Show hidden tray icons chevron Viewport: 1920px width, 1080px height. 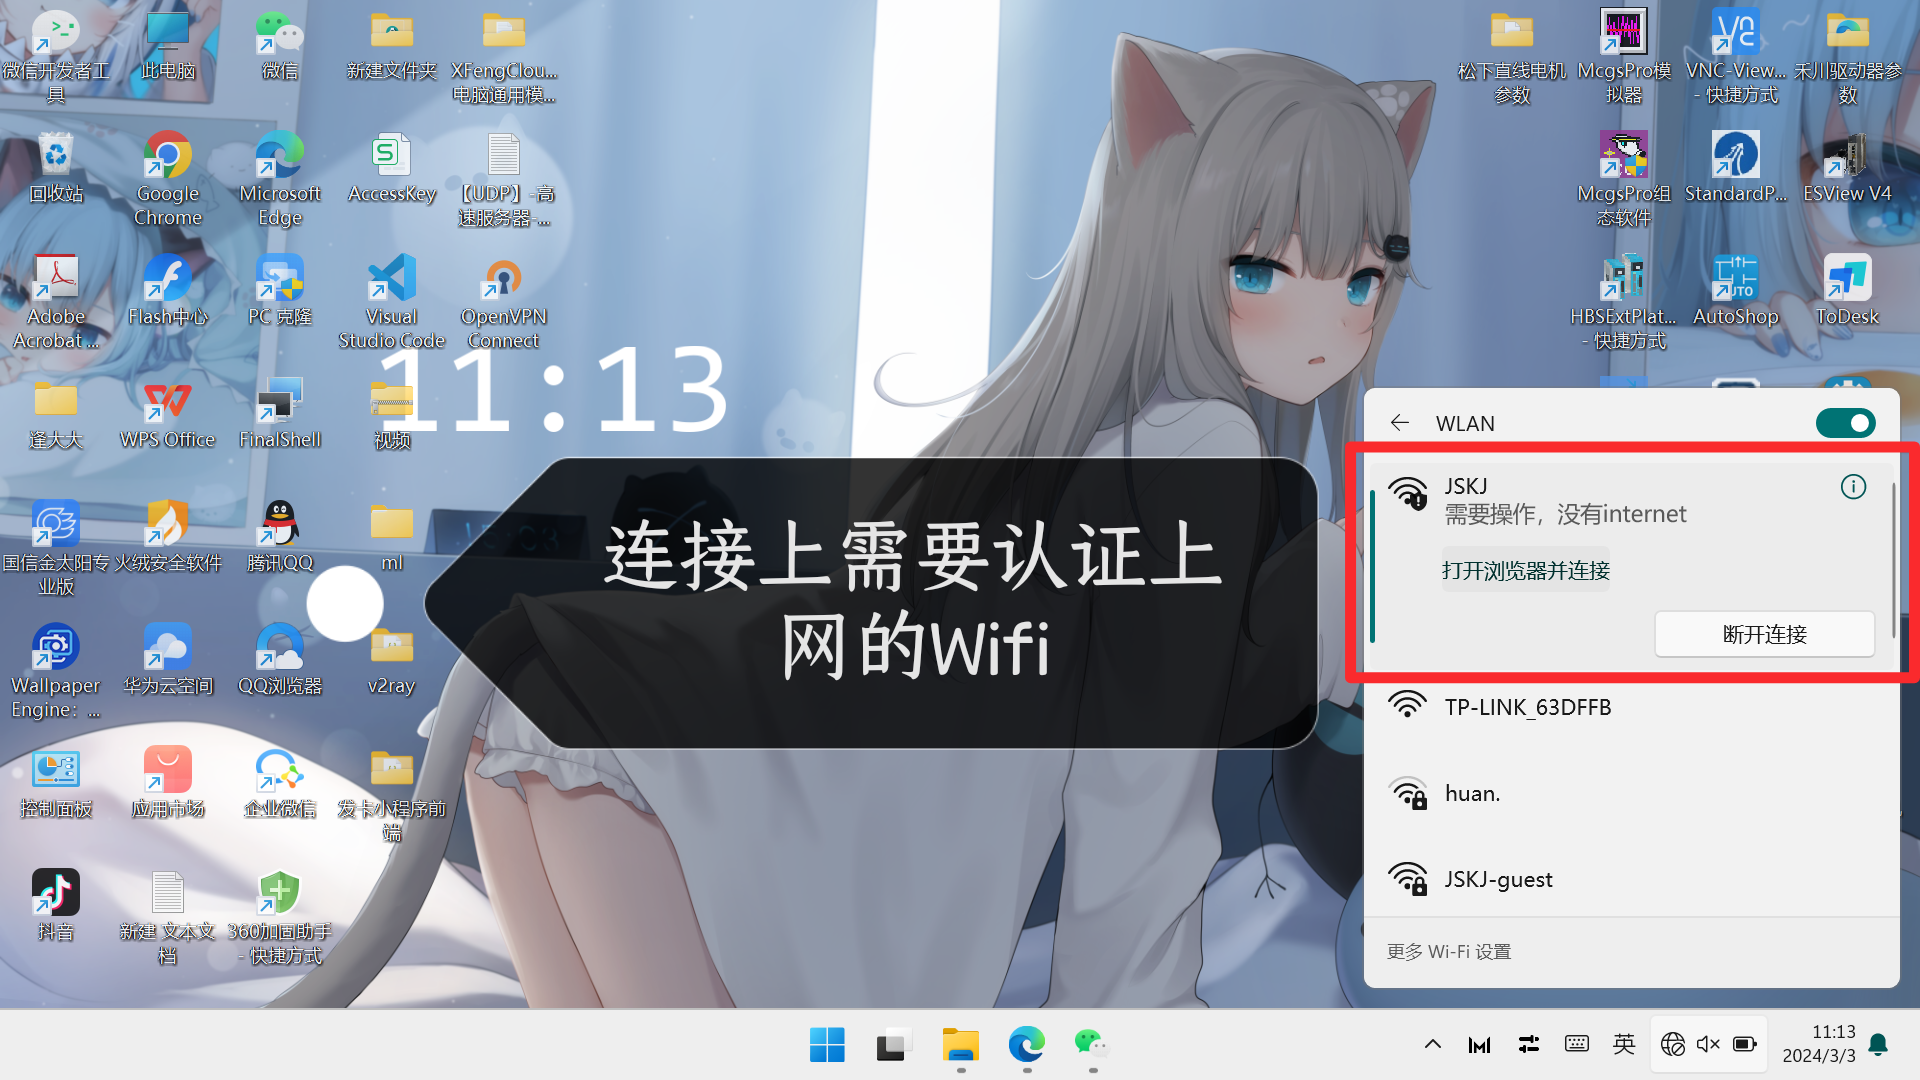pyautogui.click(x=1432, y=1045)
